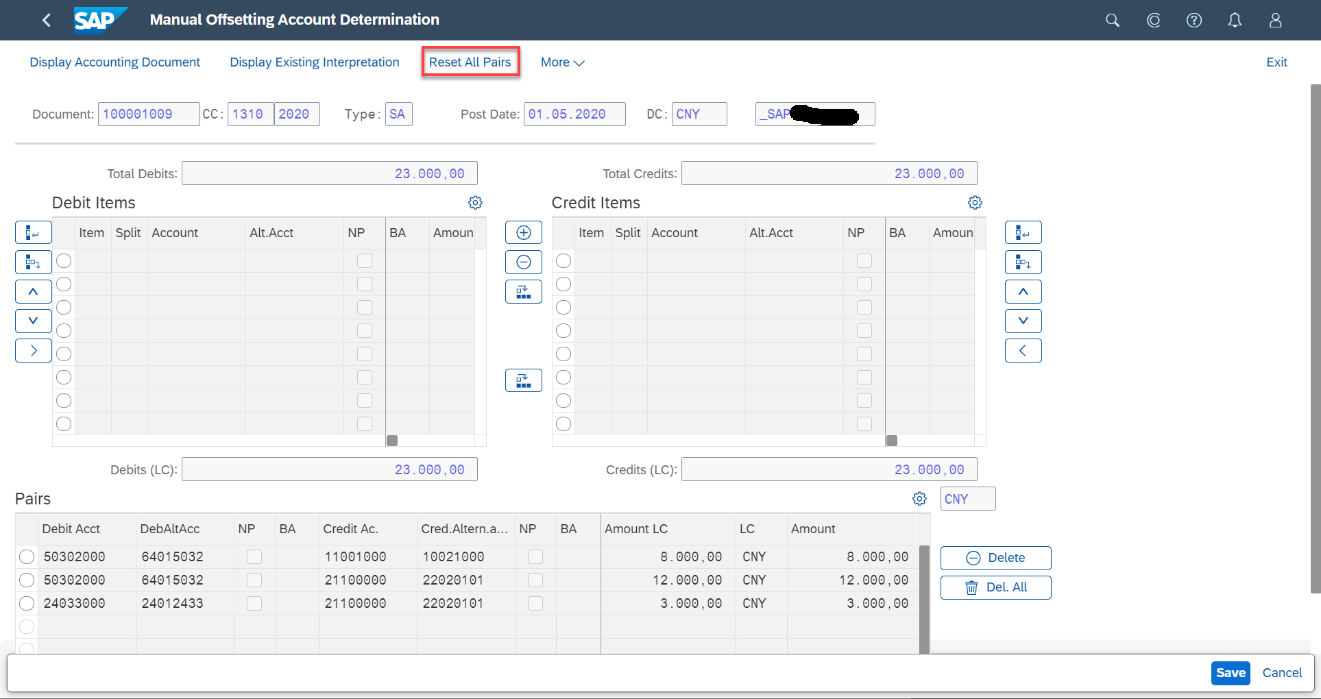Open the user profile icon in header
The height and width of the screenshot is (699, 1321).
1275,20
